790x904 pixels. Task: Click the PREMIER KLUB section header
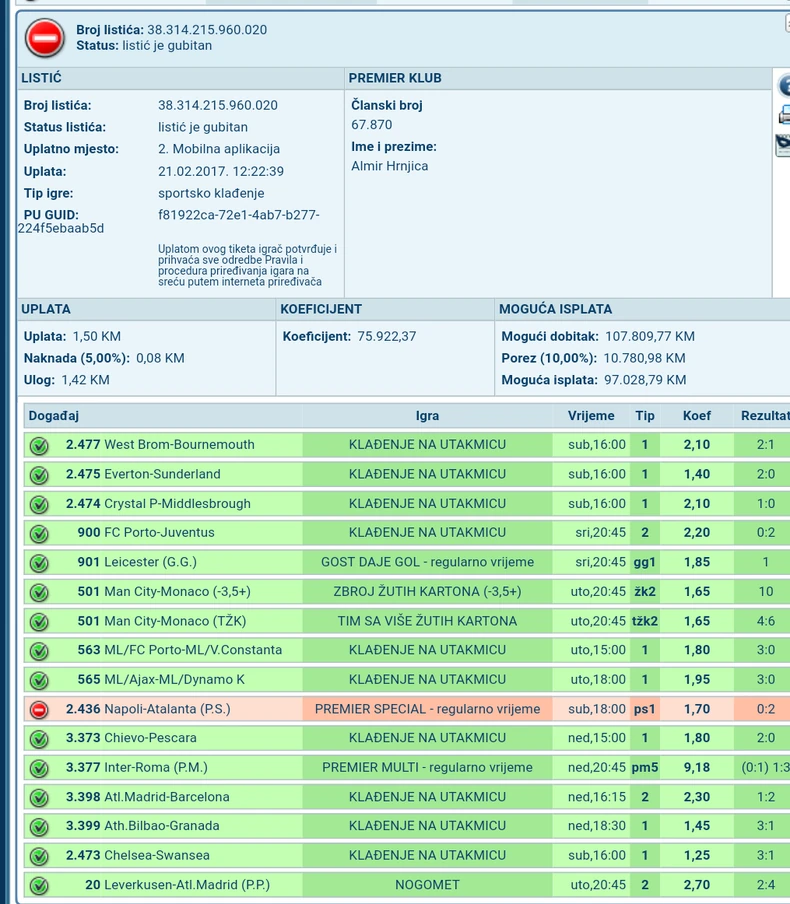click(x=395, y=78)
